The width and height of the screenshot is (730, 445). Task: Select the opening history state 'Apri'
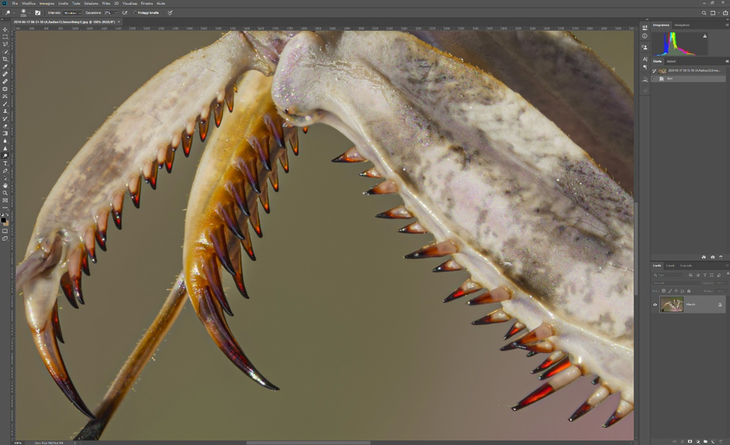pyautogui.click(x=670, y=78)
